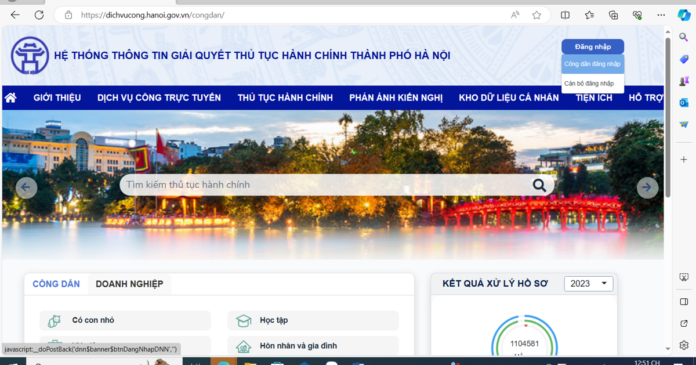Open browser Settings and more menu
Image resolution: width=696 pixels, height=365 pixels.
pyautogui.click(x=661, y=15)
